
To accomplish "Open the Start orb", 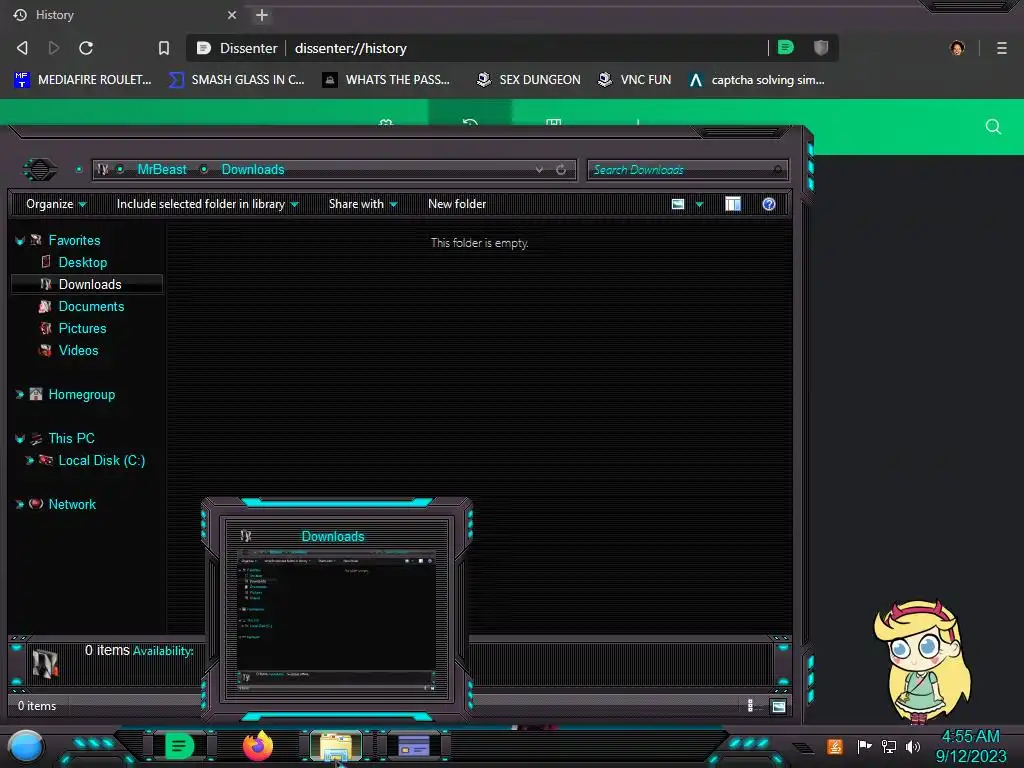I will (x=26, y=746).
